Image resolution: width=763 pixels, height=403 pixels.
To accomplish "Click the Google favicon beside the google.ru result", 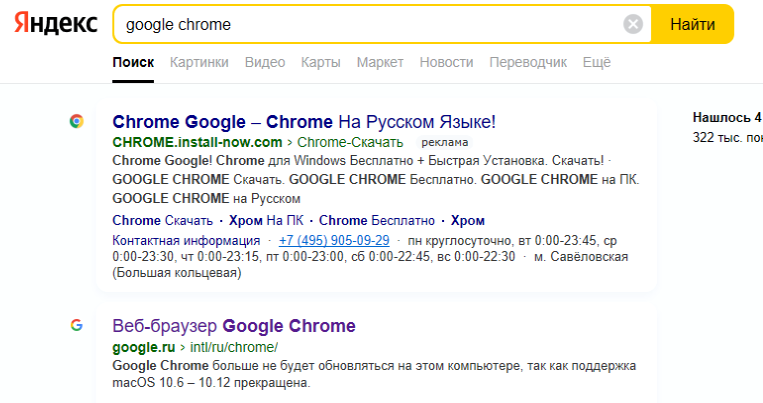I will pos(76,325).
